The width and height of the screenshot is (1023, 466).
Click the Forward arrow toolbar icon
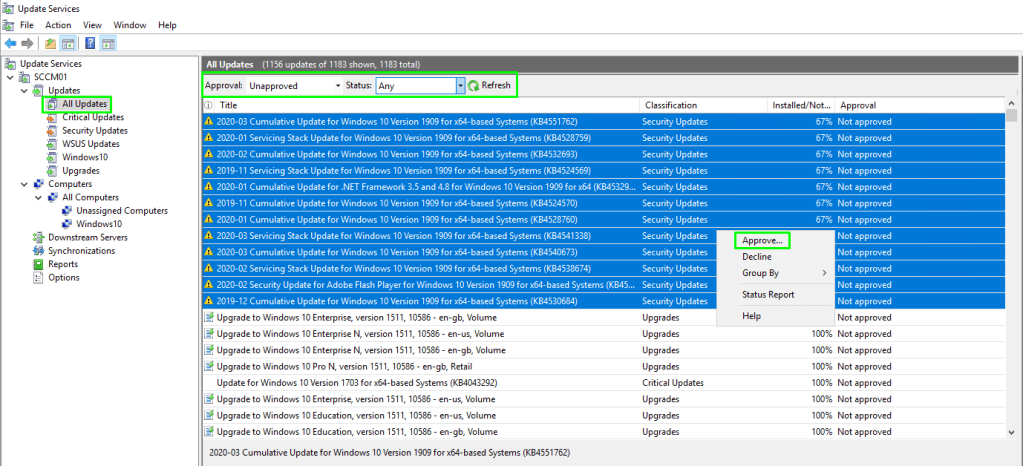click(x=26, y=43)
